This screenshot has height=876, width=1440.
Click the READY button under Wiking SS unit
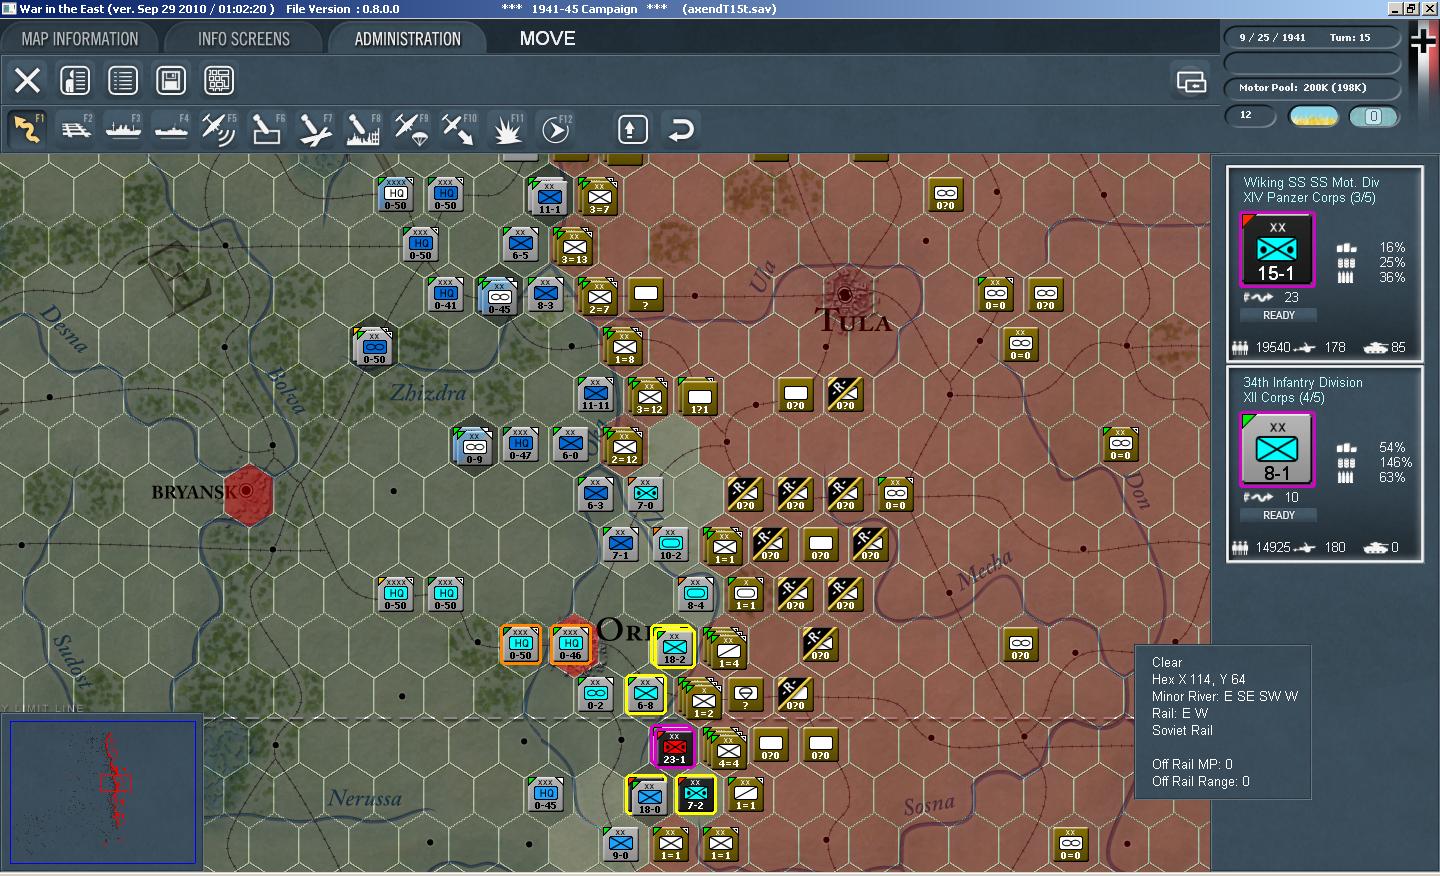[x=1278, y=315]
